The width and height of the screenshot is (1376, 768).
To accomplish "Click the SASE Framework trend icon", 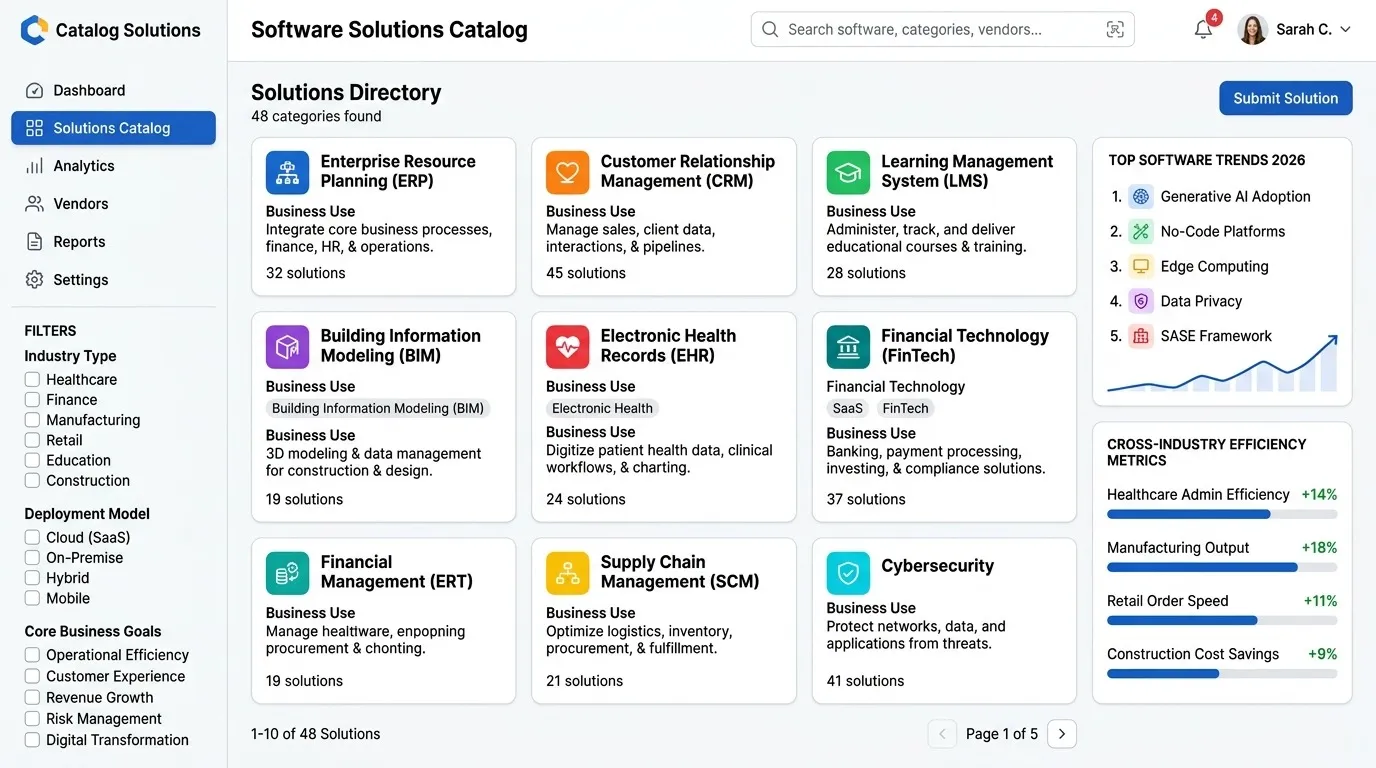I will point(1141,336).
